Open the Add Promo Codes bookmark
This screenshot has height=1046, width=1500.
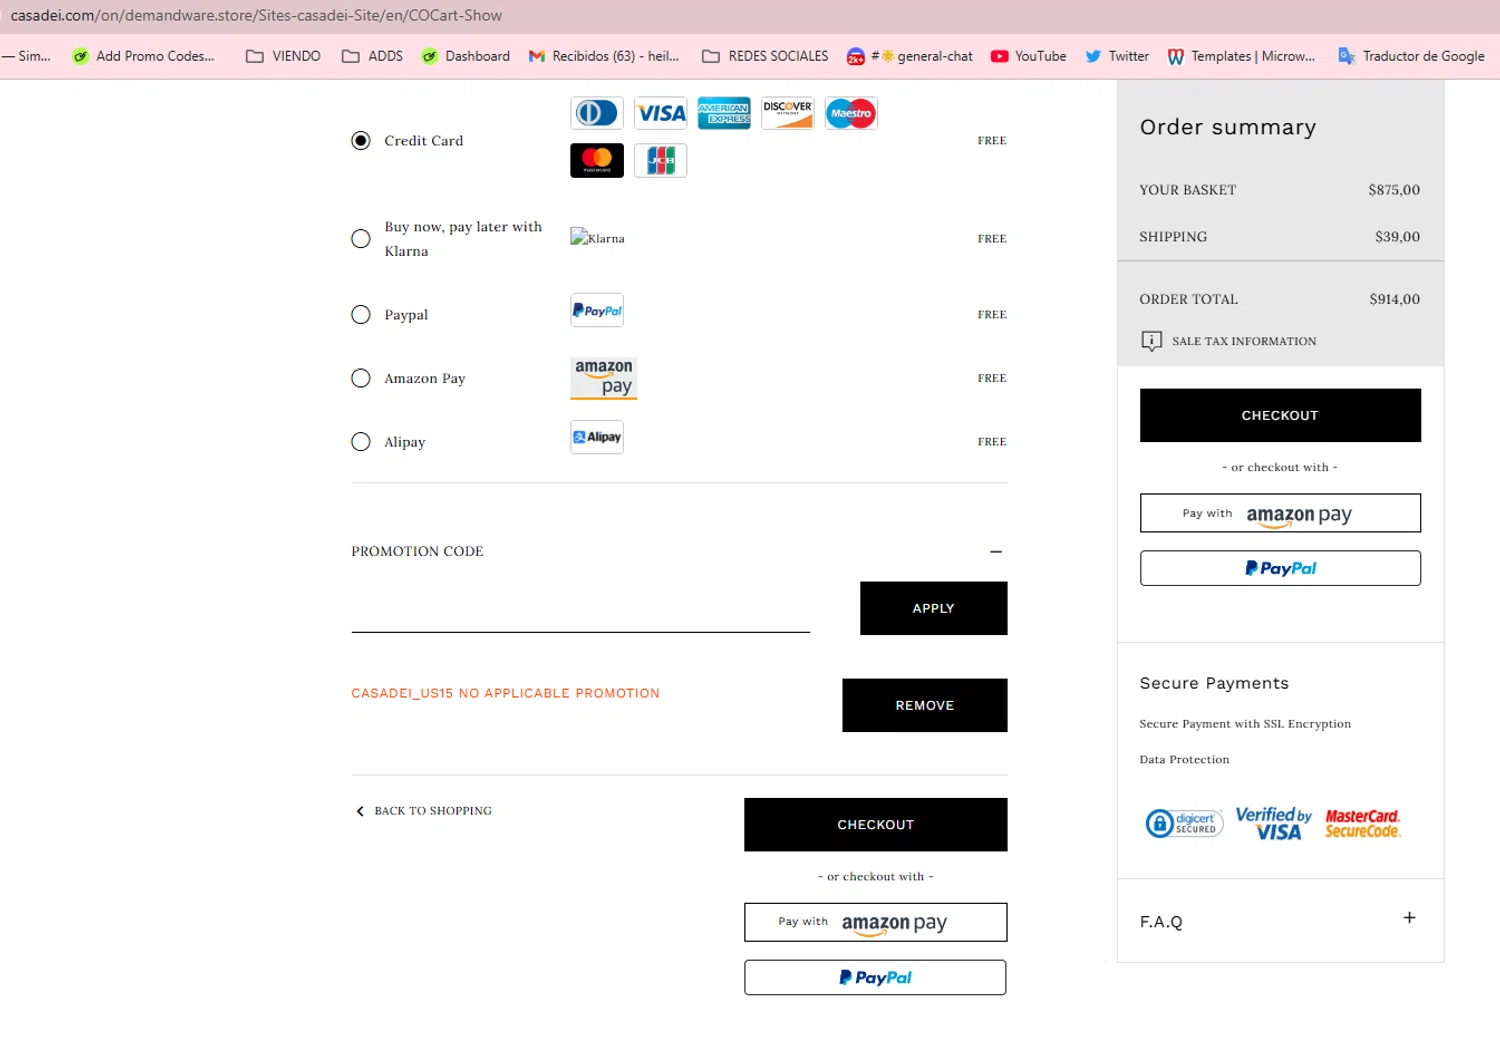coord(143,56)
